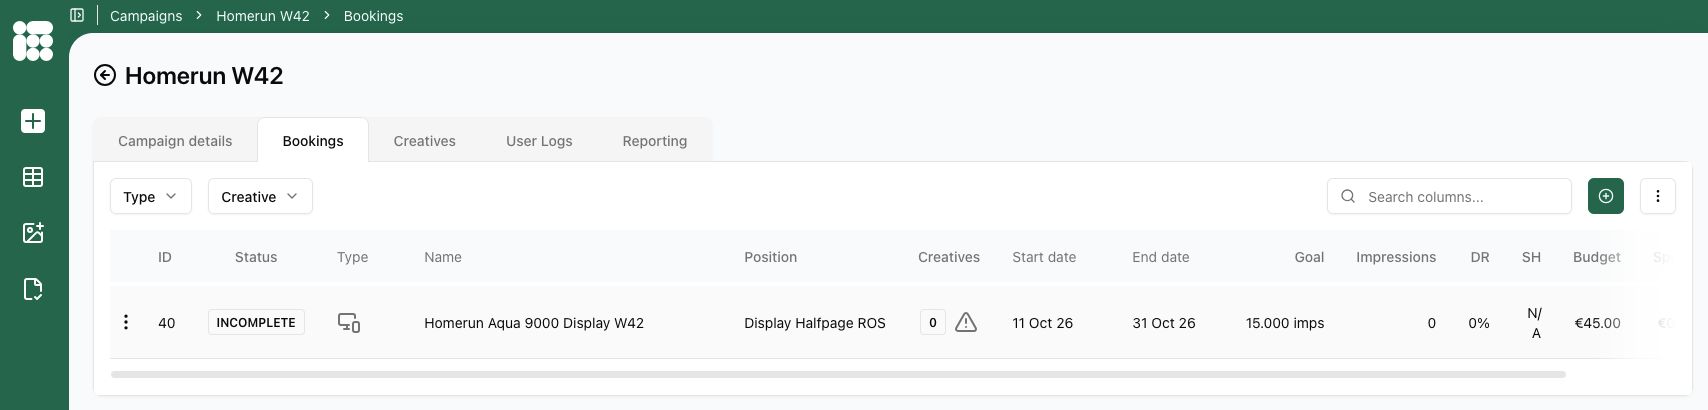Image resolution: width=1708 pixels, height=410 pixels.
Task: Open the Reporting tab
Action: point(655,141)
